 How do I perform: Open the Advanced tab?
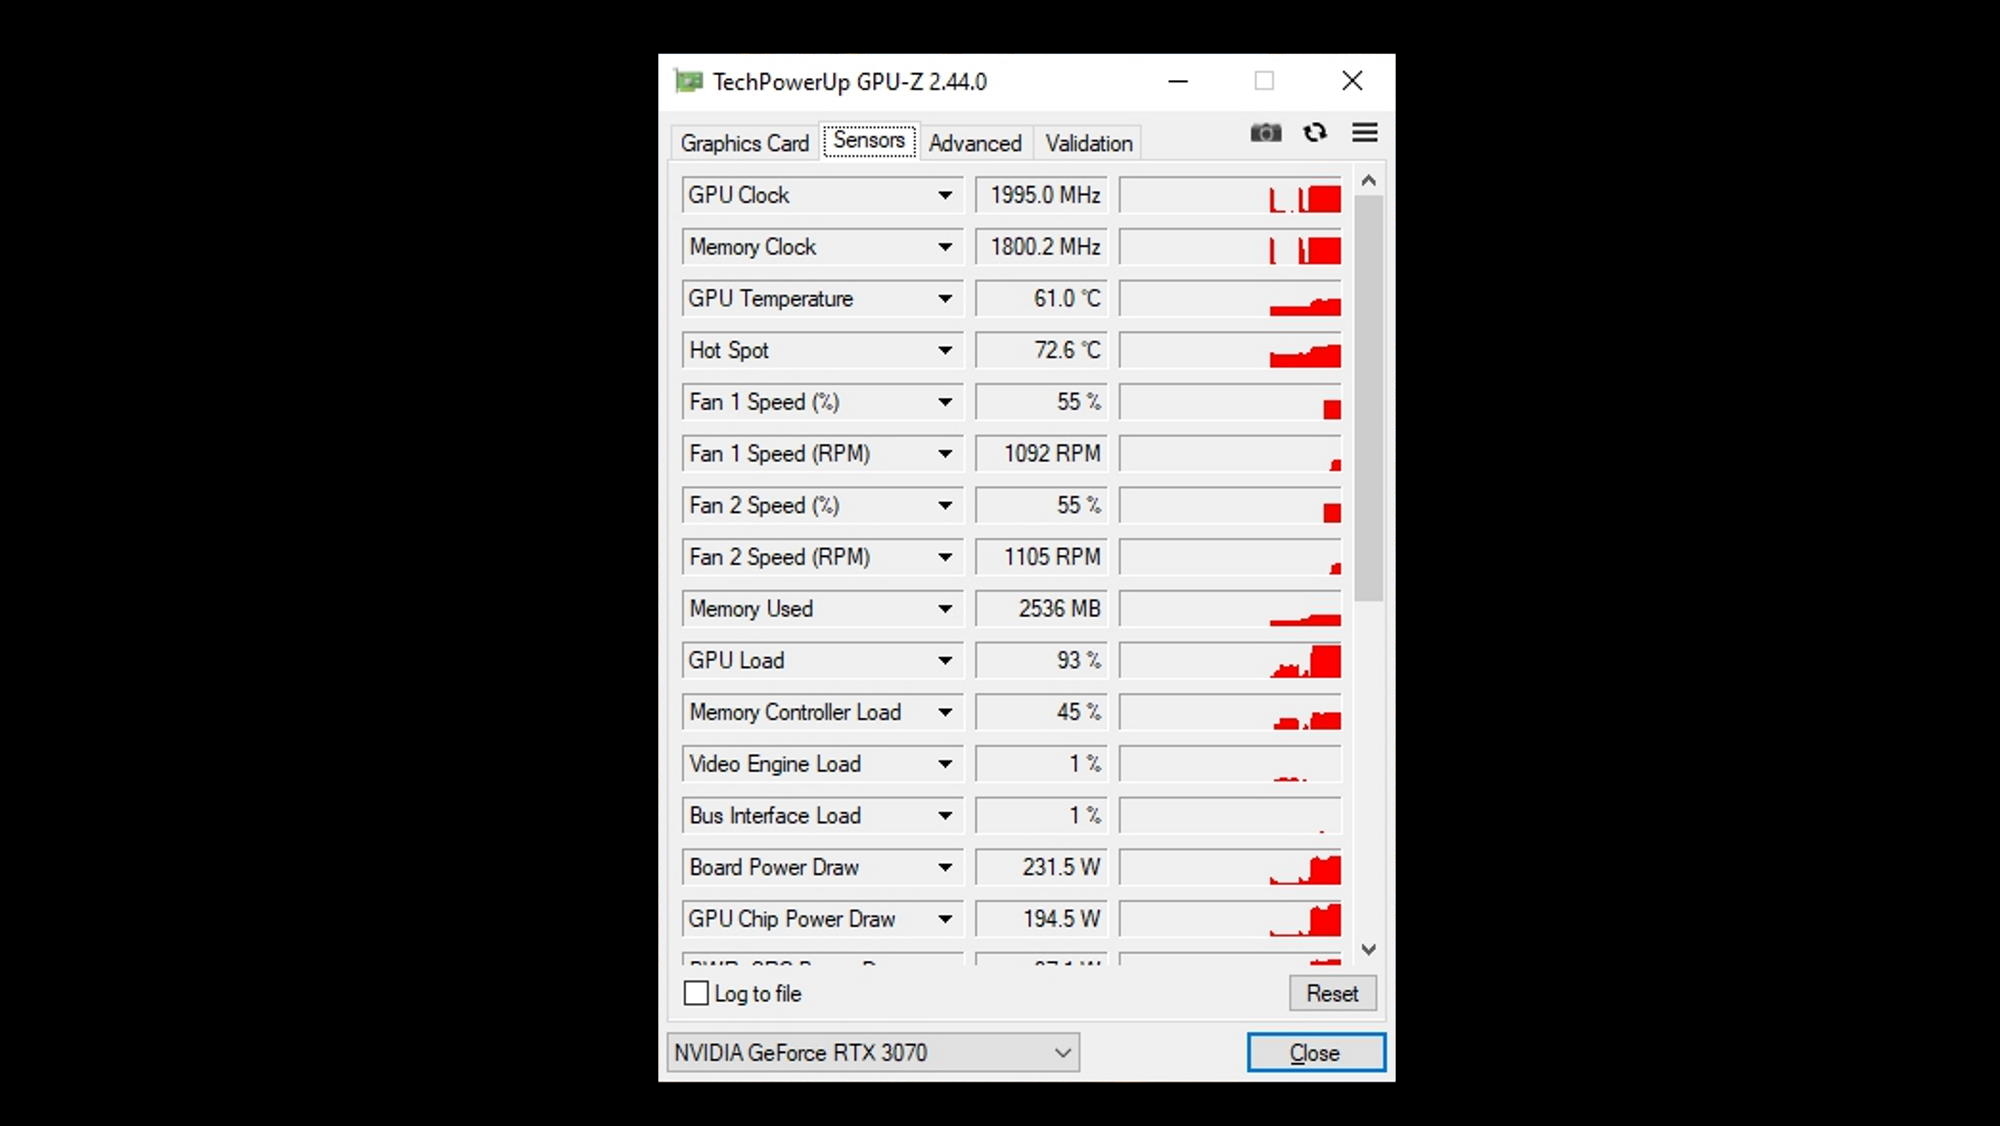[975, 143]
